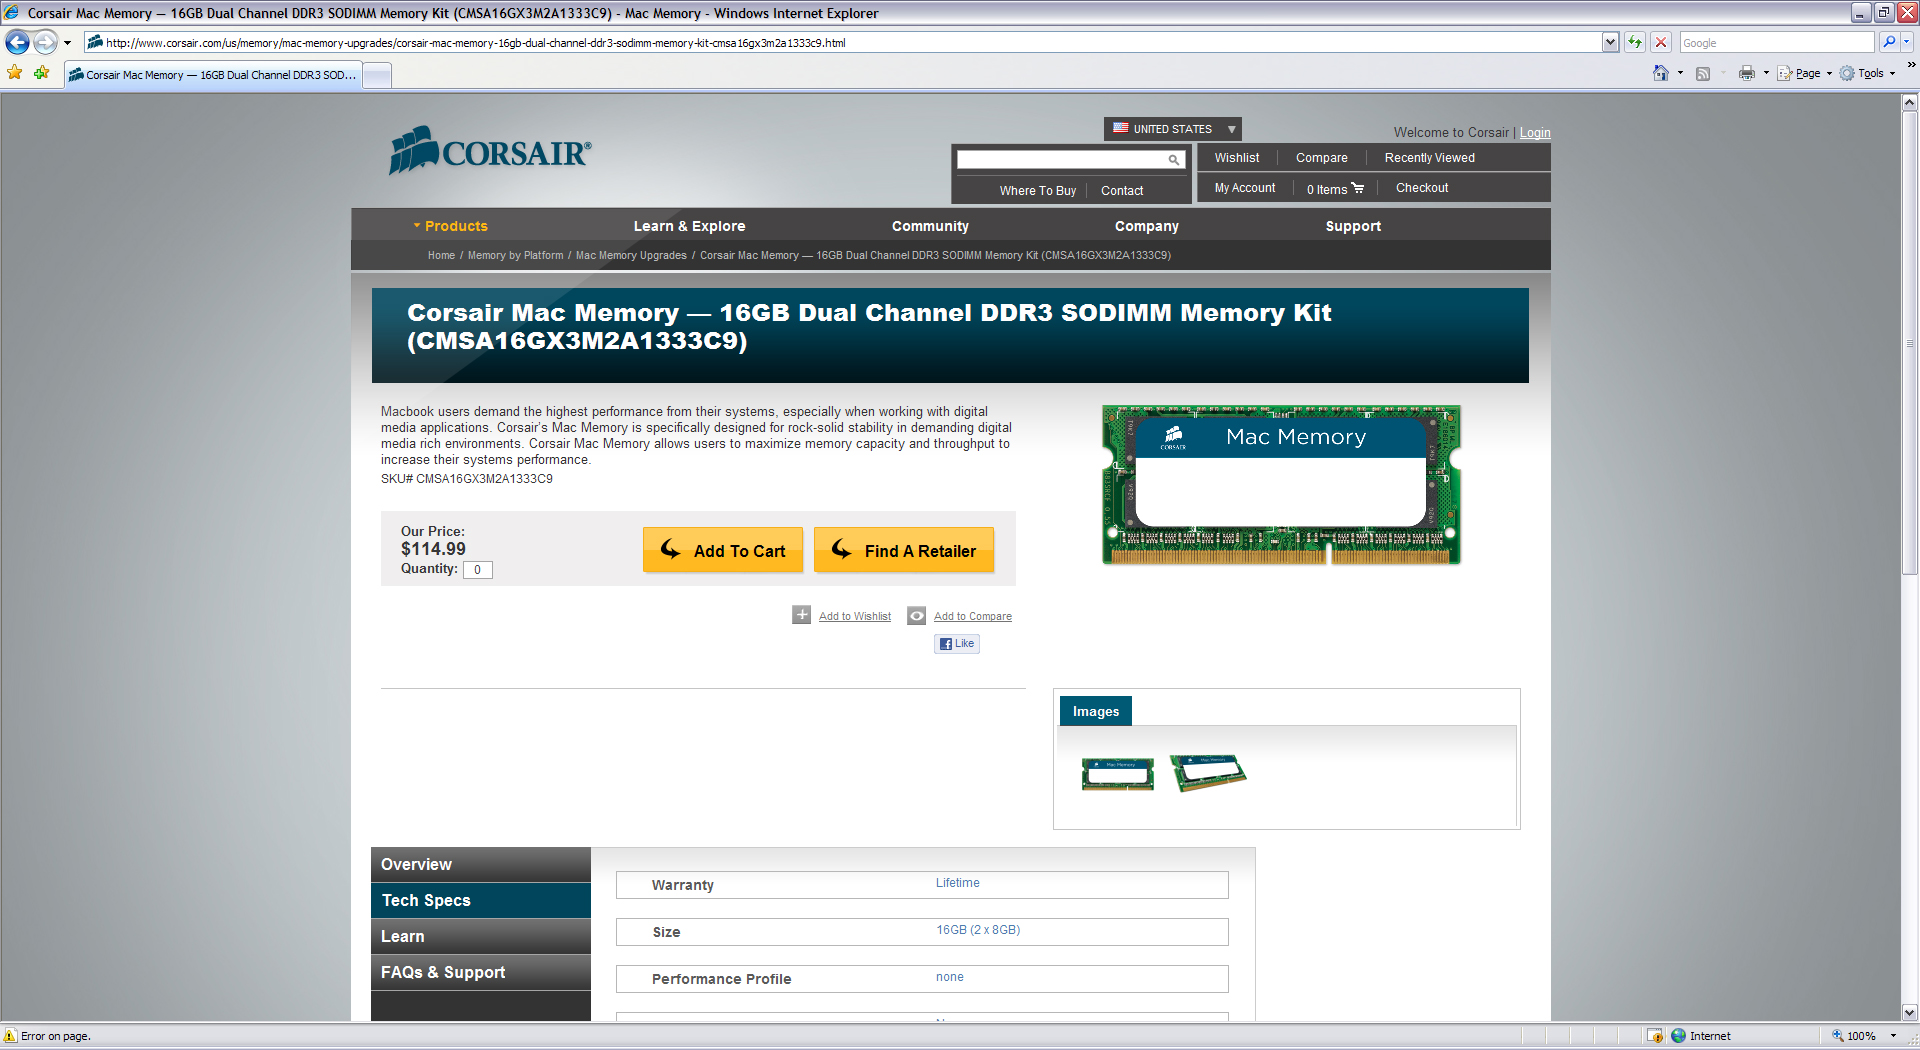1920x1050 pixels.
Task: Open the Page menu
Action: (x=1804, y=73)
